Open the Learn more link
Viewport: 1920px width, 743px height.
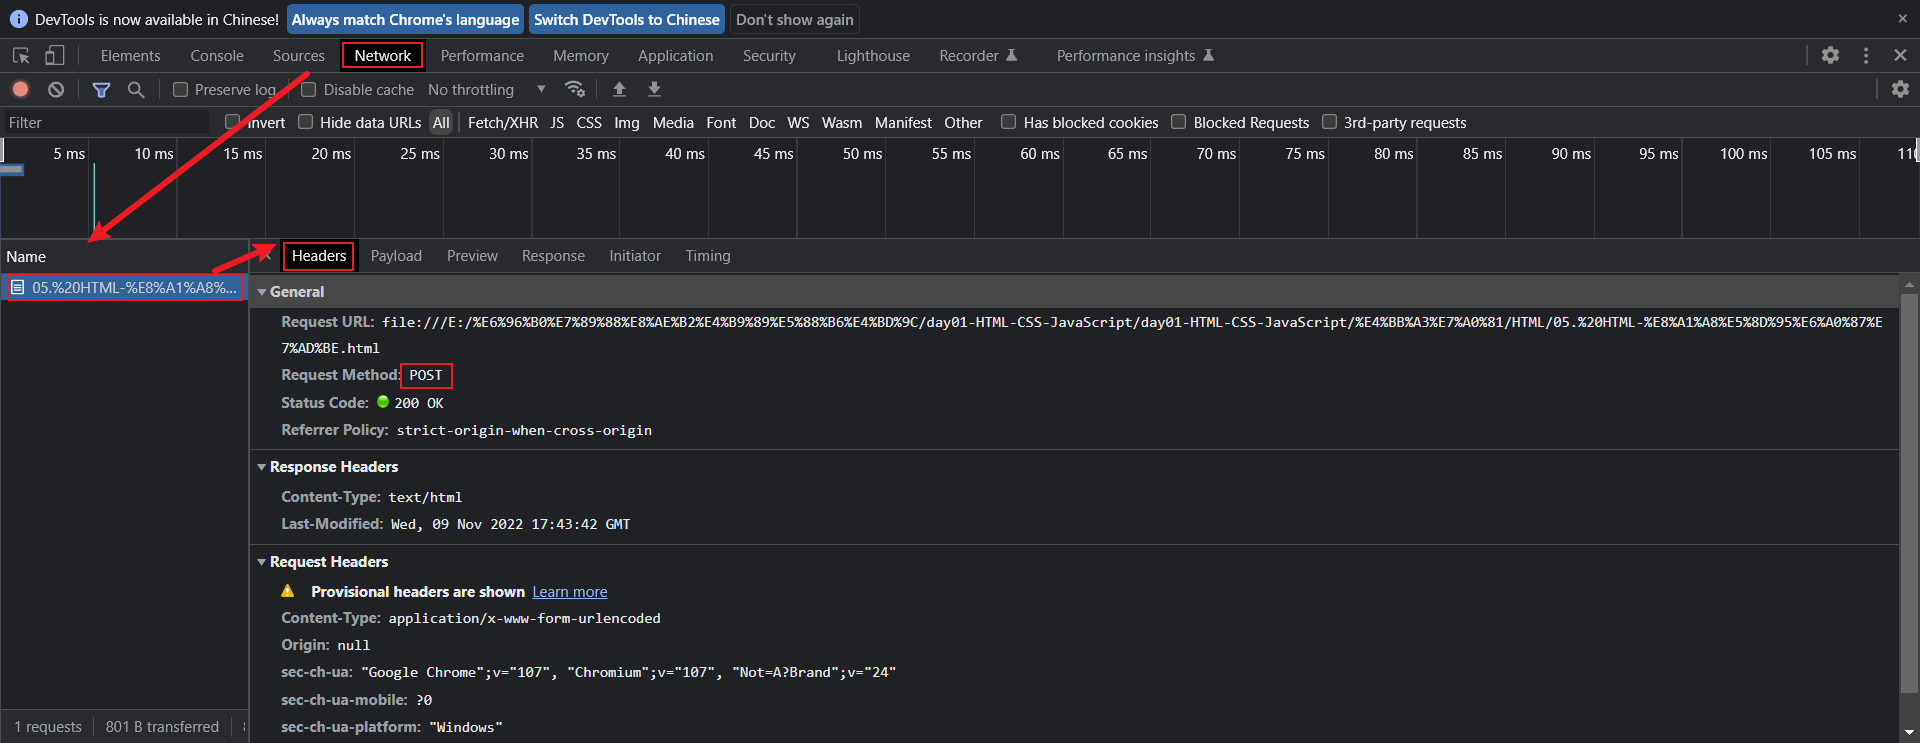[570, 592]
